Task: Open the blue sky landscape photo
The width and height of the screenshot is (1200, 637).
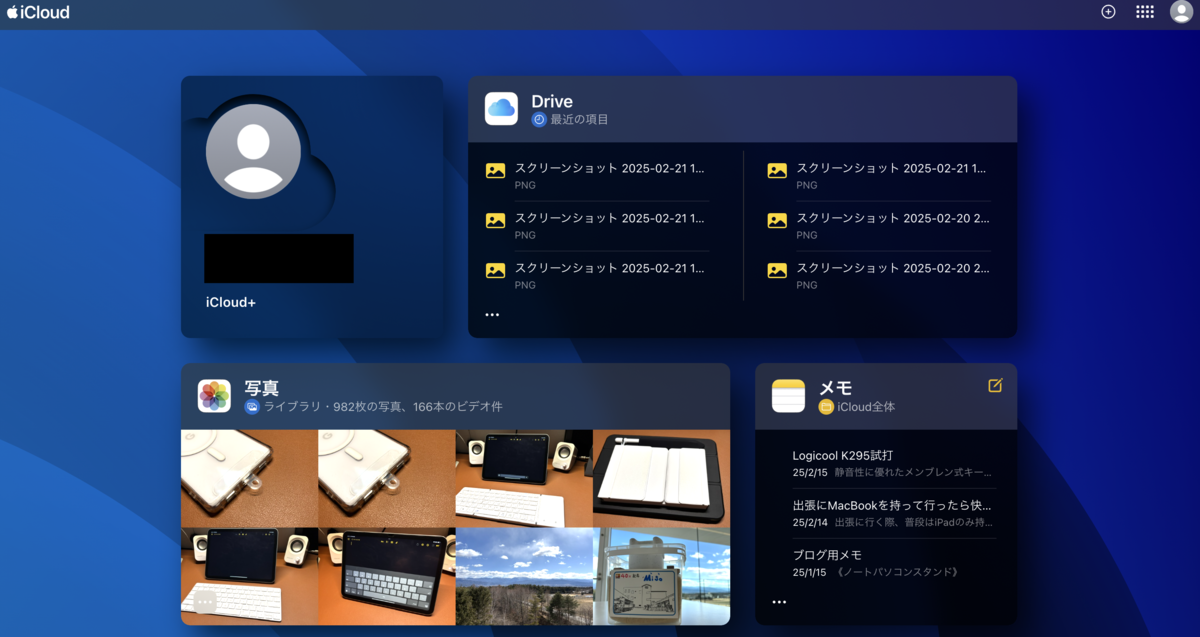Action: pos(524,577)
